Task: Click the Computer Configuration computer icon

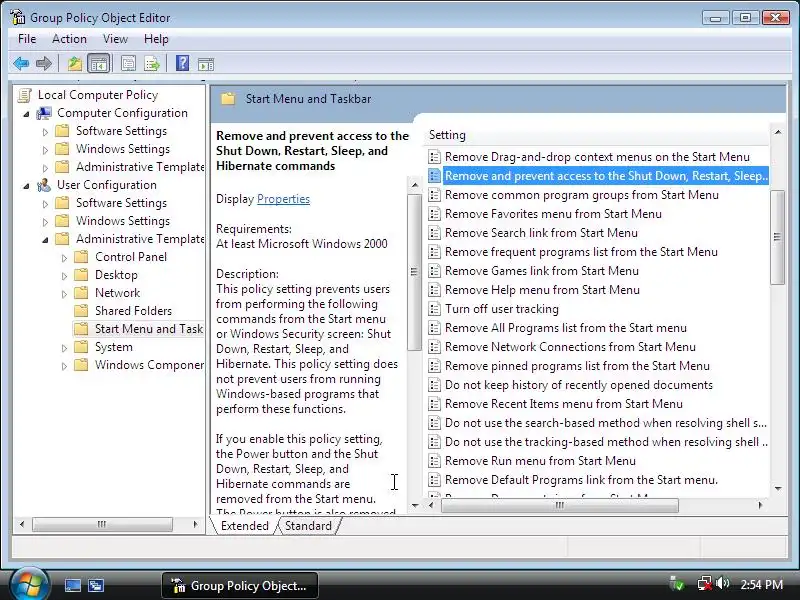Action: coord(44,113)
